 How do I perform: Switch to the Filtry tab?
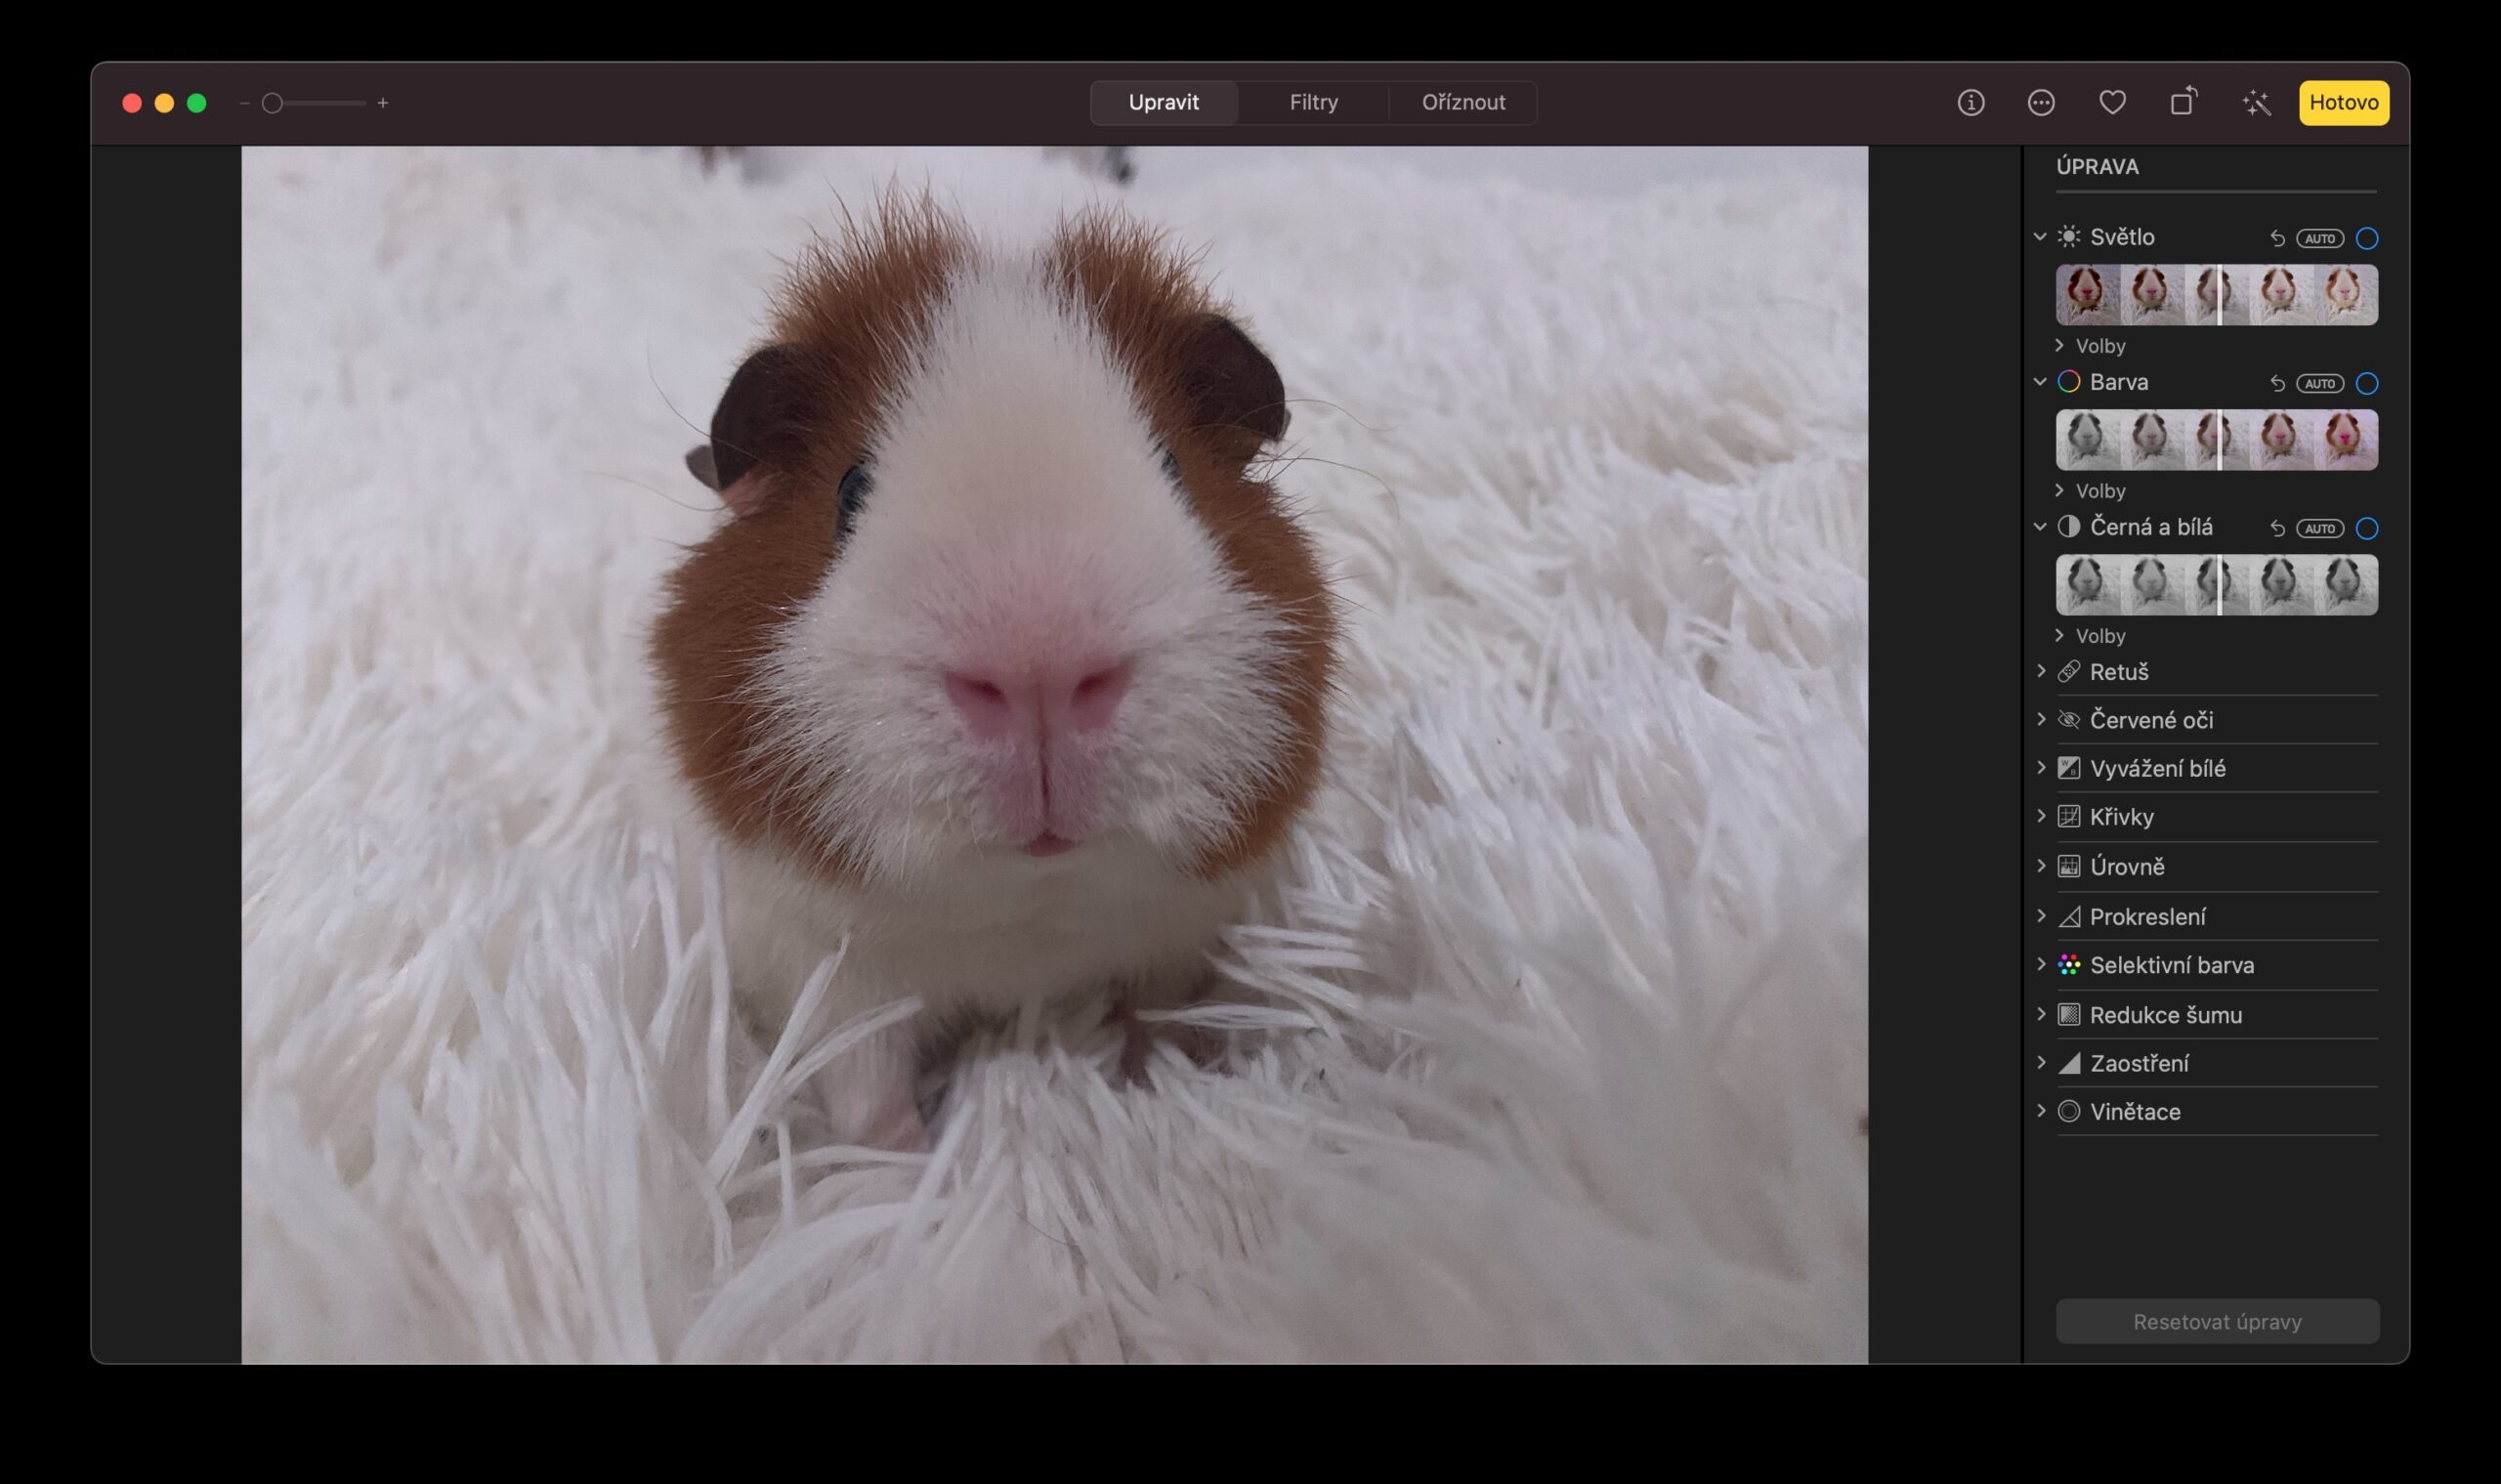(1313, 102)
